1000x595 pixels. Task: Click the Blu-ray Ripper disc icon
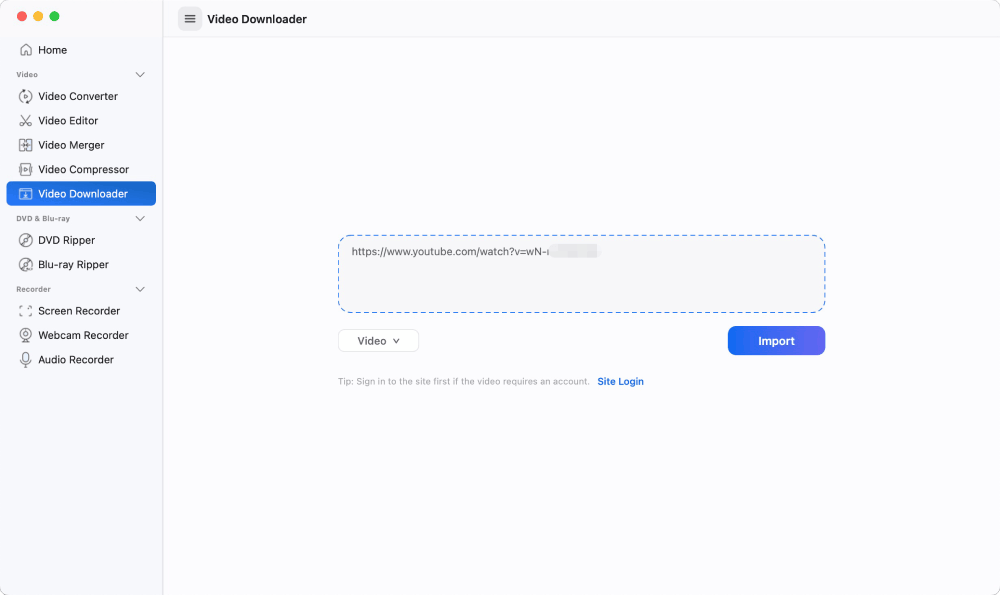click(x=26, y=265)
